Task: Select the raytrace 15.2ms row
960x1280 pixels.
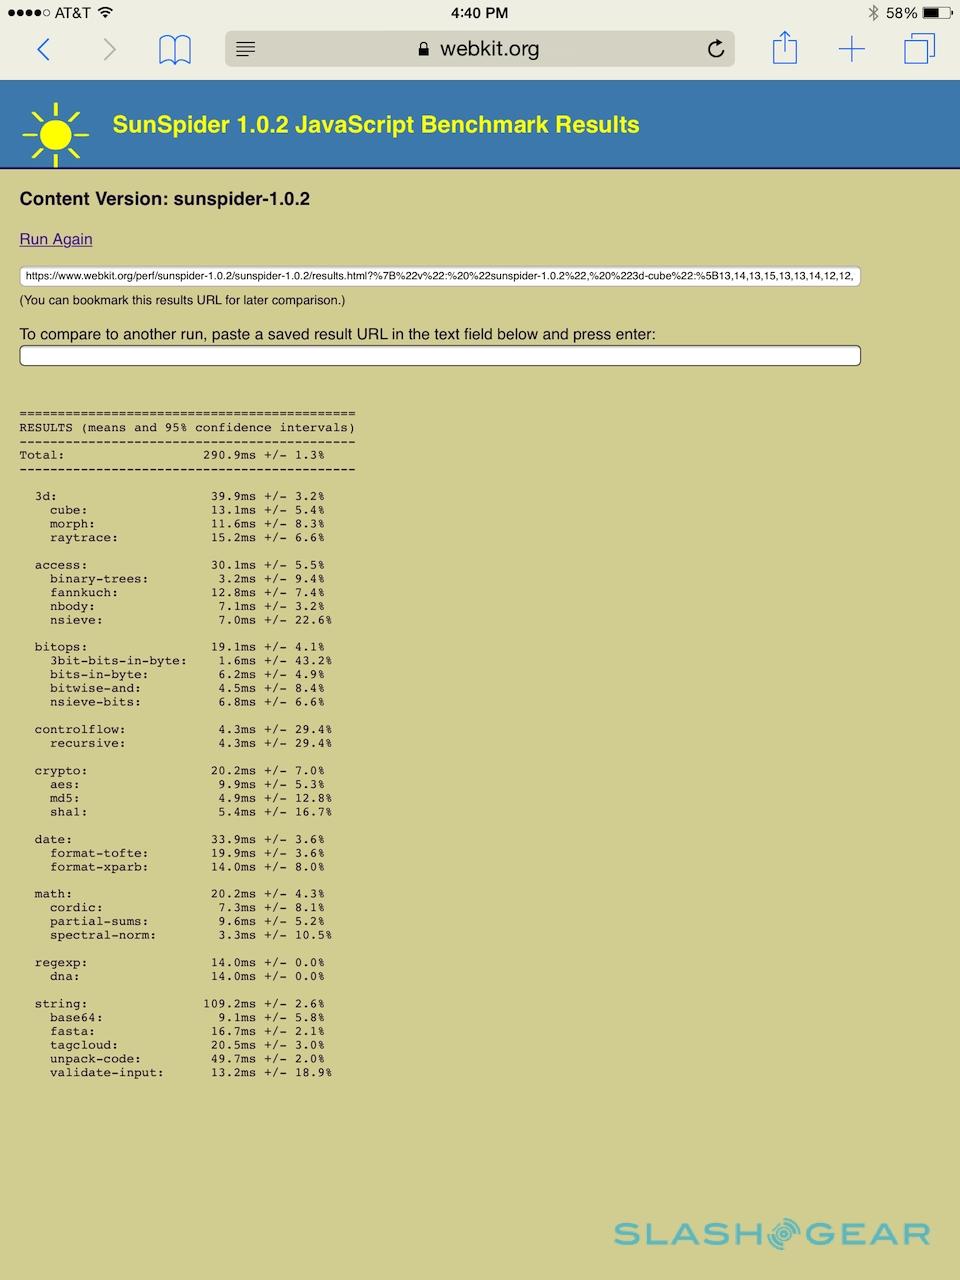Action: 187,538
